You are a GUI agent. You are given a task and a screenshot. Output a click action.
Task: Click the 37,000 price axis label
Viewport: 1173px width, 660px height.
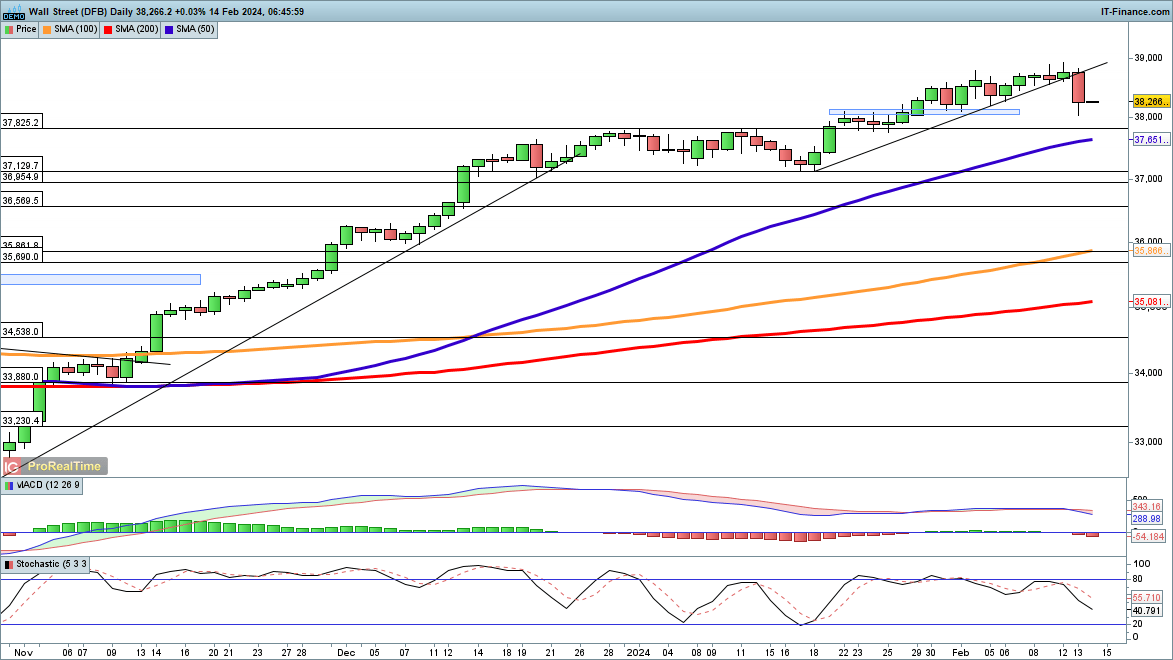[x=1149, y=180]
